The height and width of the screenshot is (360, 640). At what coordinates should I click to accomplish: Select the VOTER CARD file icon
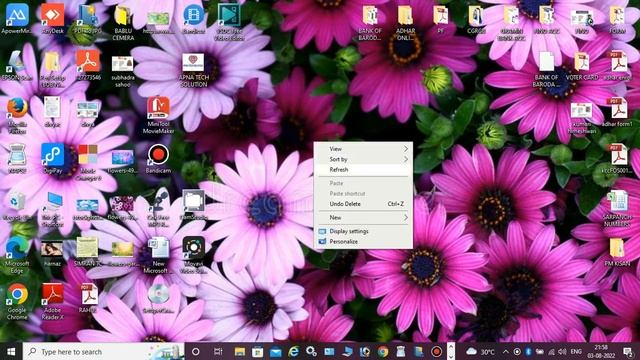(x=582, y=66)
